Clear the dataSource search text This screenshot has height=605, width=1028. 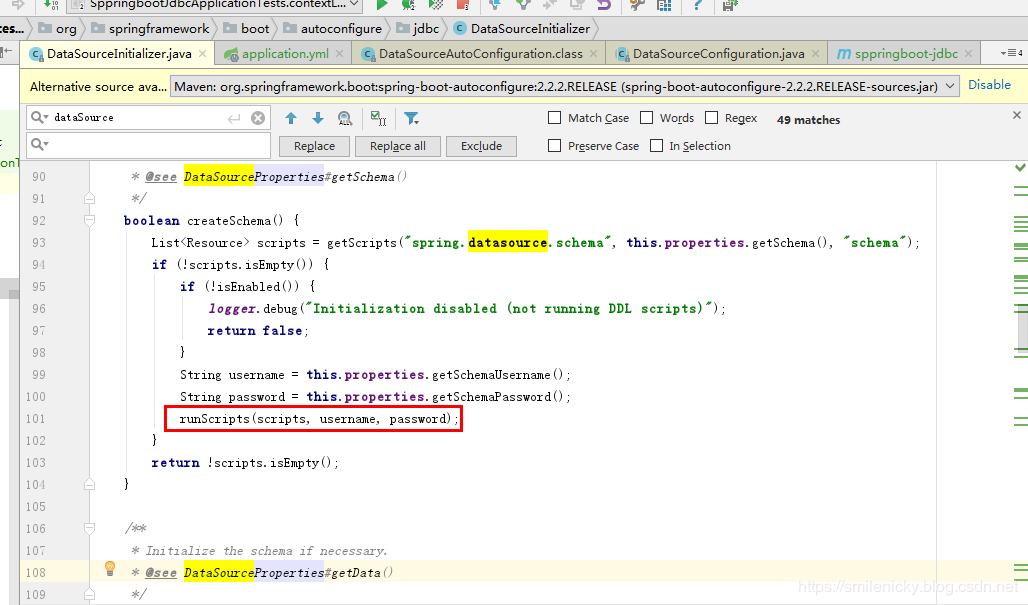click(x=258, y=118)
